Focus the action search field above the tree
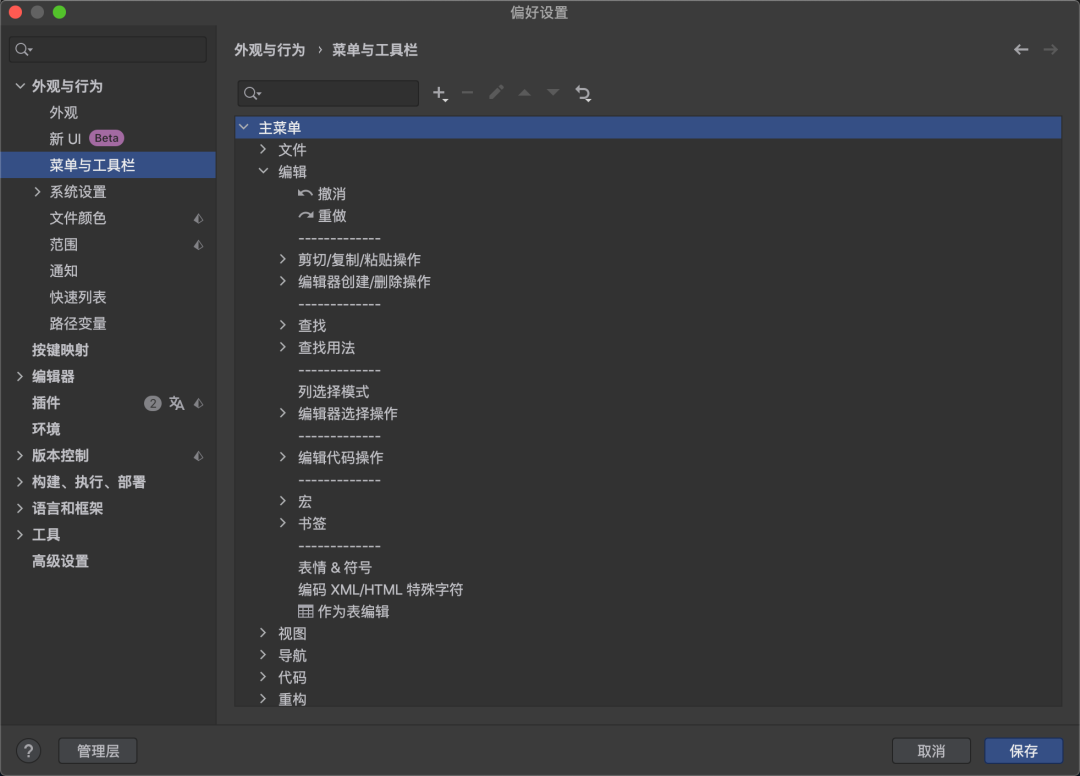This screenshot has height=776, width=1080. [328, 93]
